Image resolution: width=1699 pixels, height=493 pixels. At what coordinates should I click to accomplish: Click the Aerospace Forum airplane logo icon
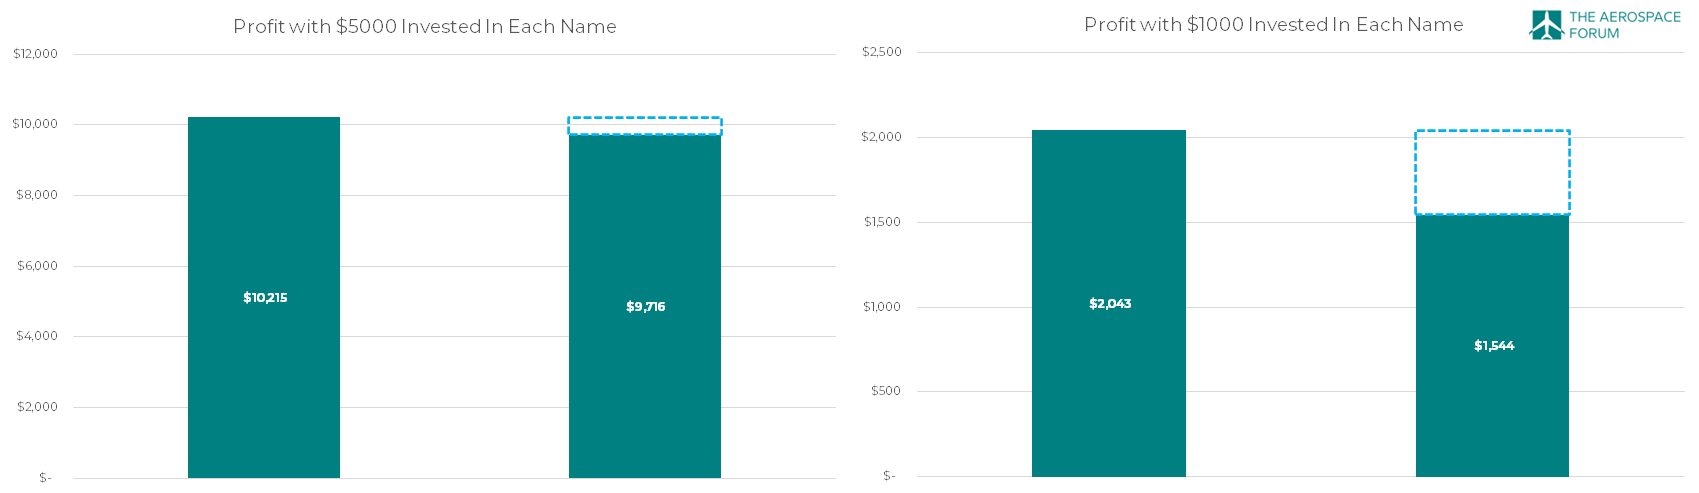[x=1546, y=25]
